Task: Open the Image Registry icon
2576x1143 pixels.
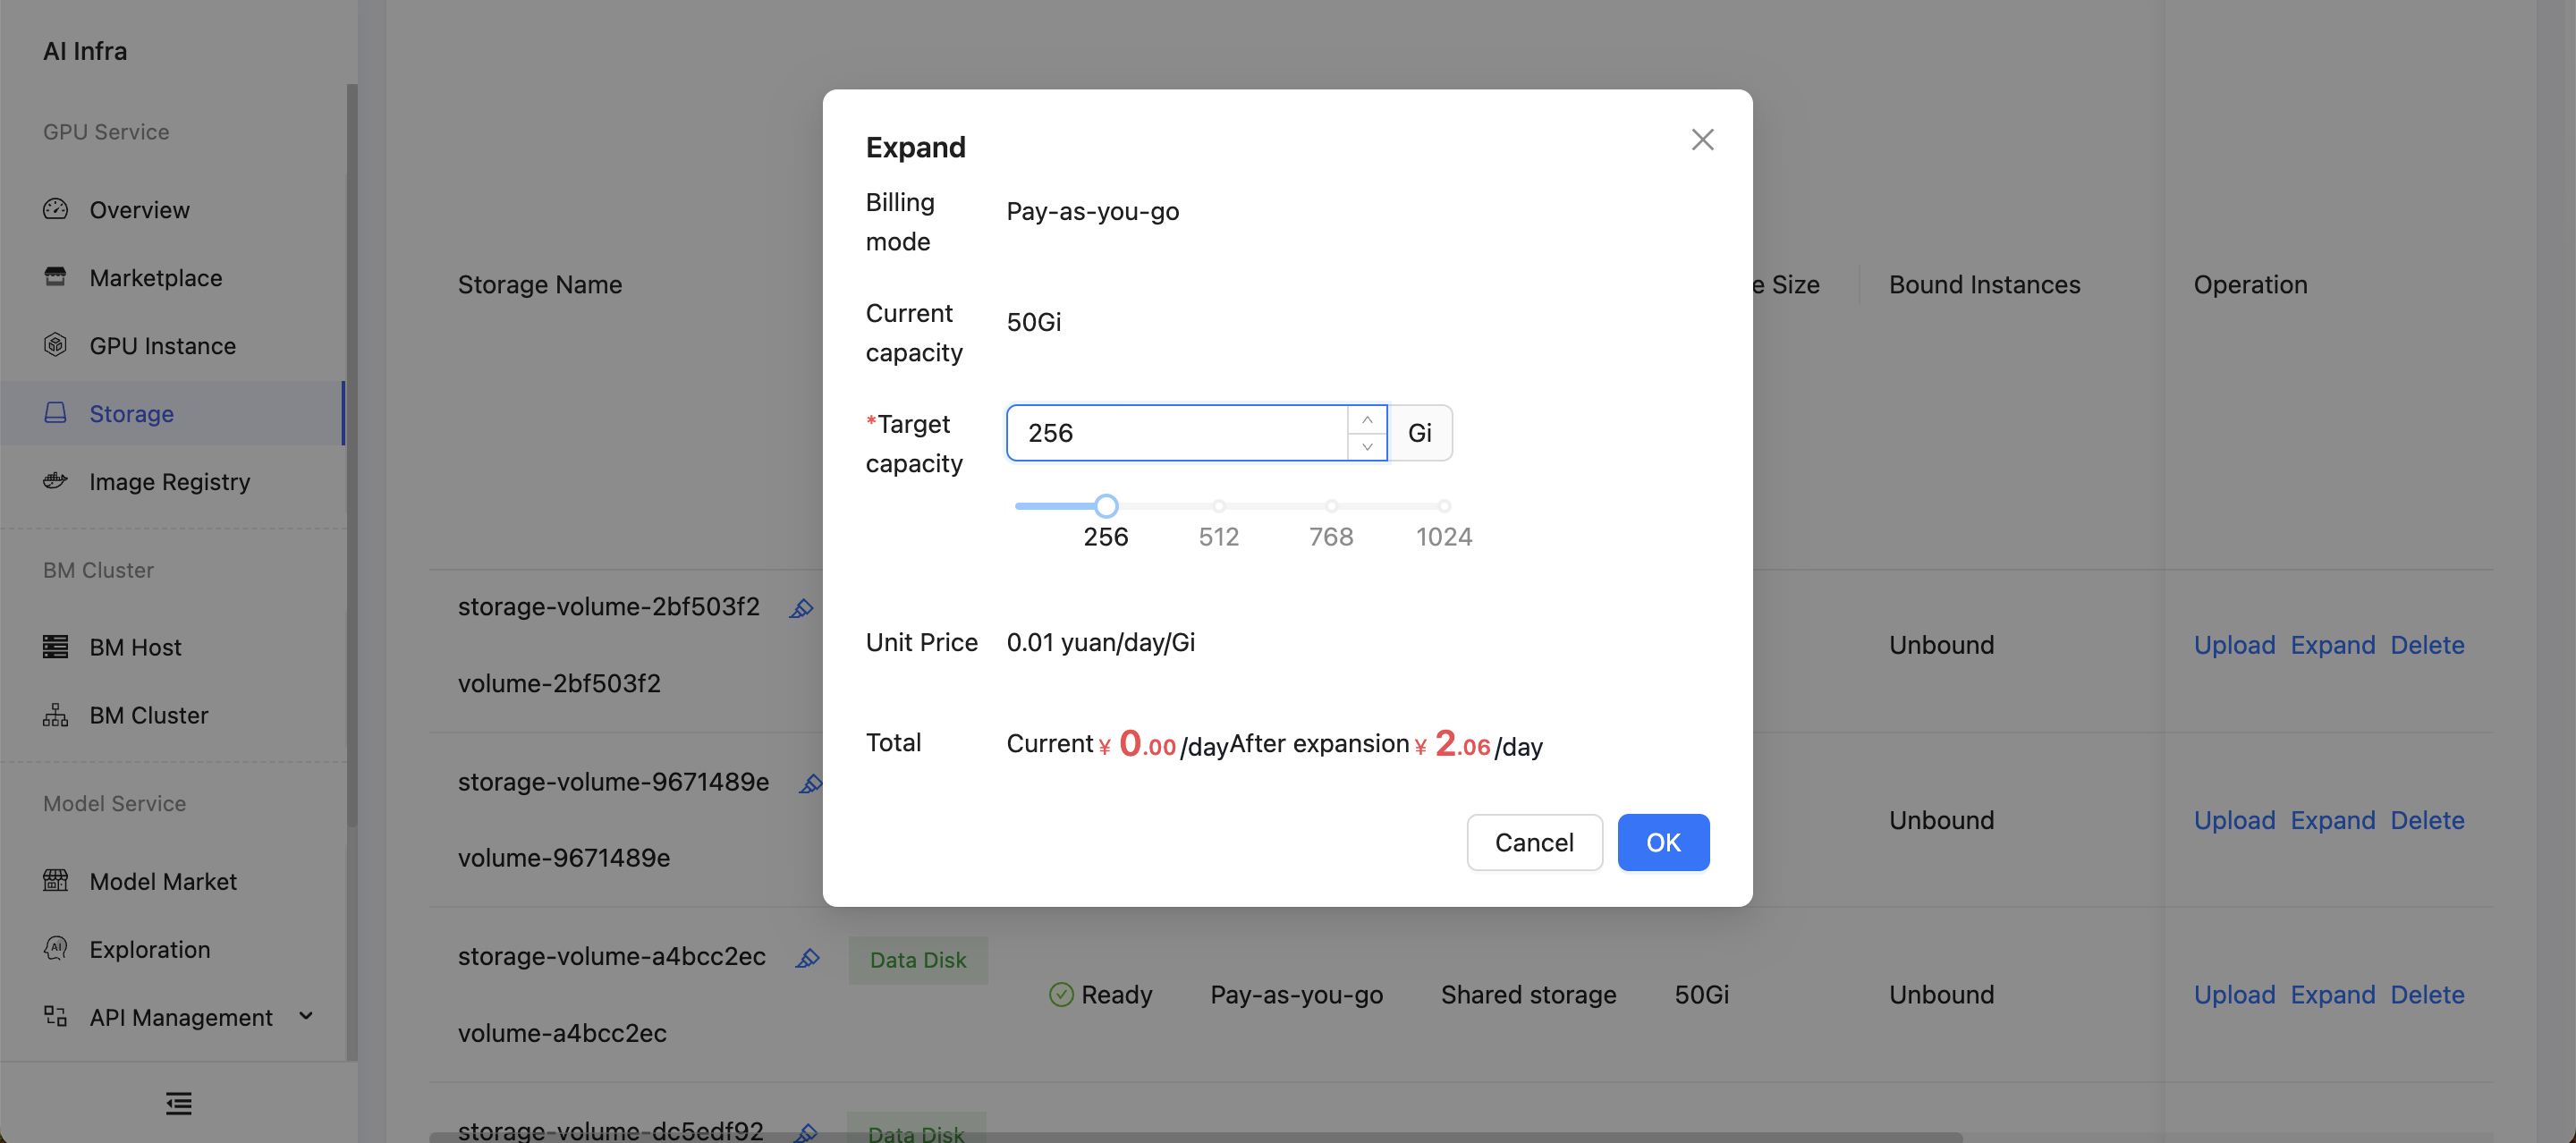Action: point(55,481)
